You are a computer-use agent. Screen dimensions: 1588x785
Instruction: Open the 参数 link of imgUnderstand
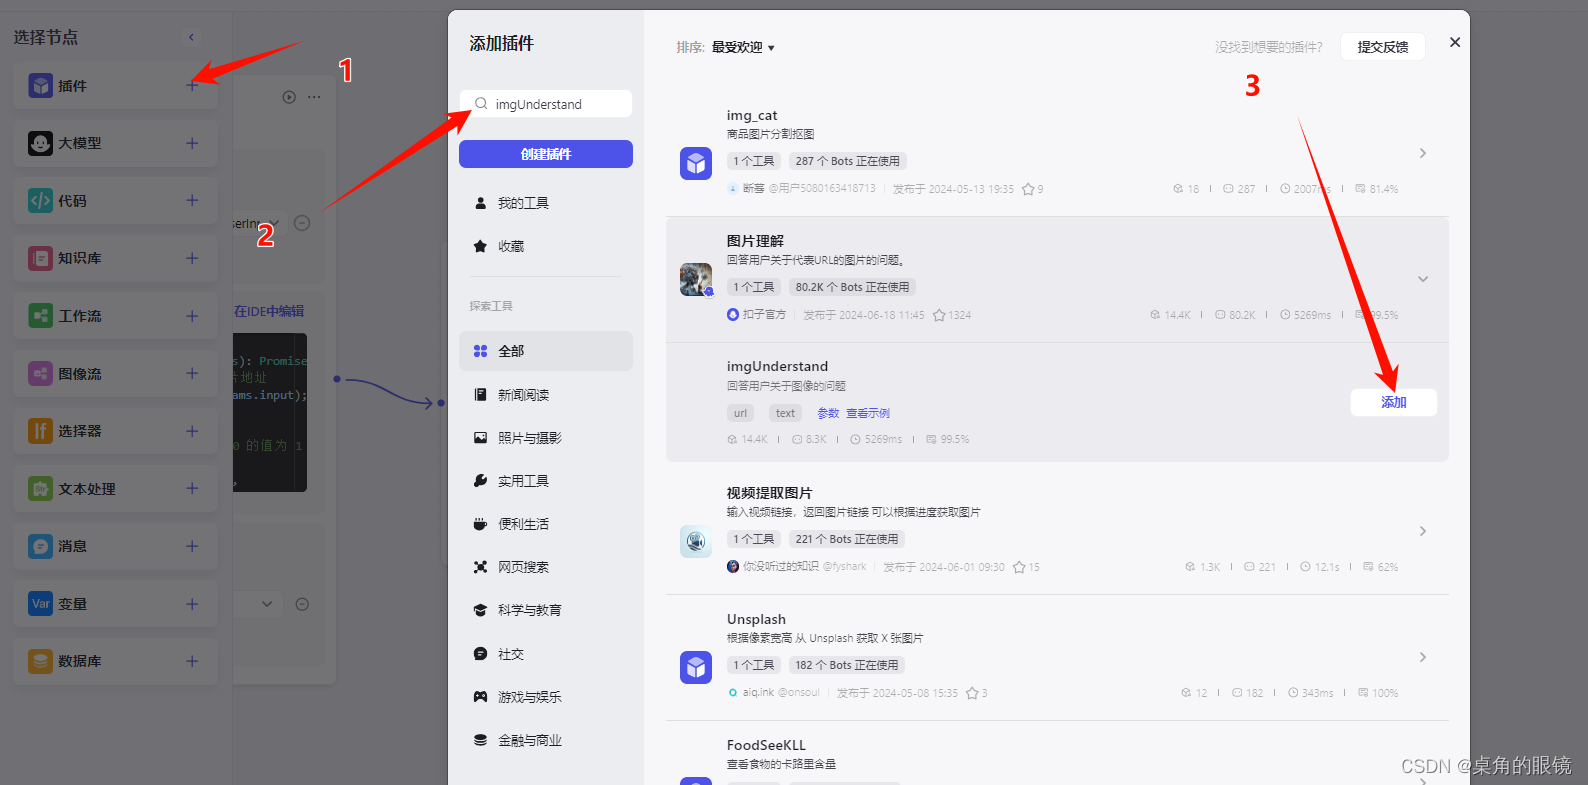pos(828,413)
